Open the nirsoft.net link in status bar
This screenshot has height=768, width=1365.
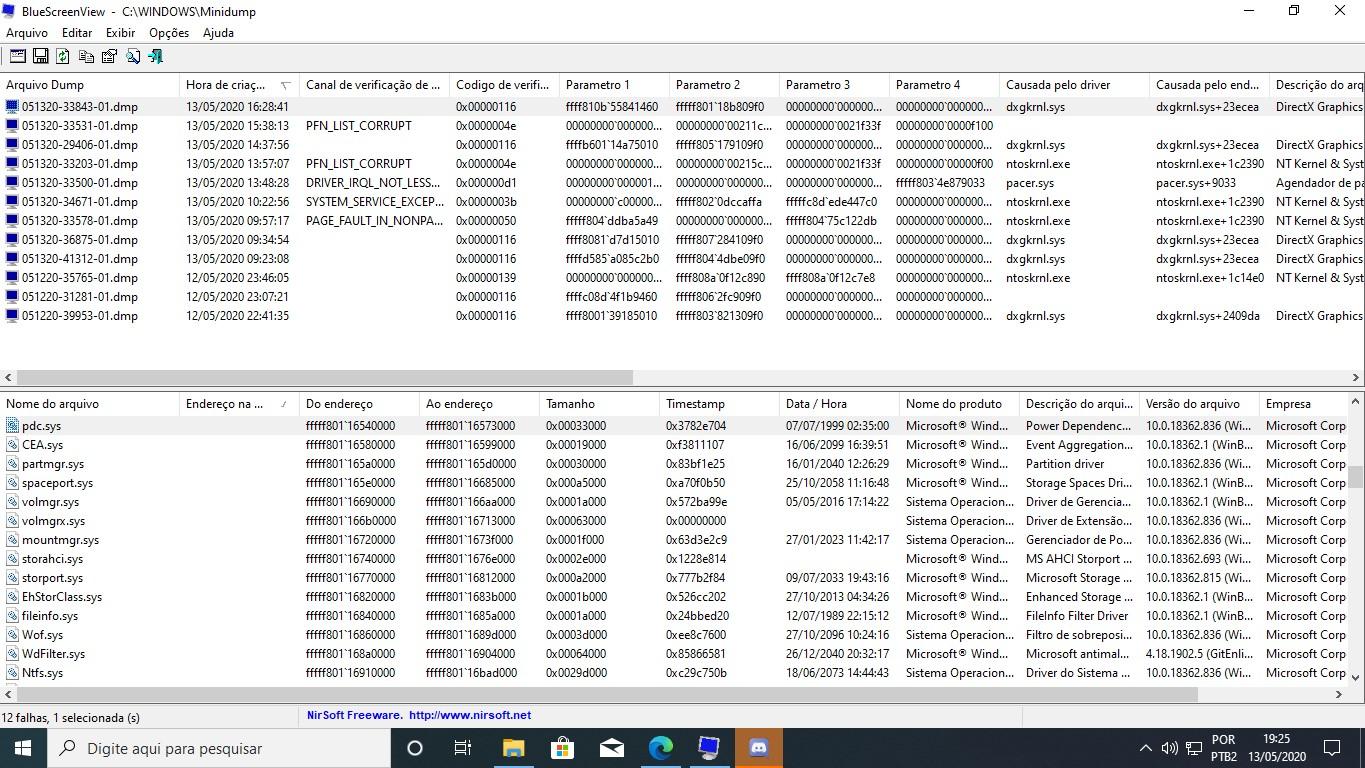pyautogui.click(x=470, y=716)
